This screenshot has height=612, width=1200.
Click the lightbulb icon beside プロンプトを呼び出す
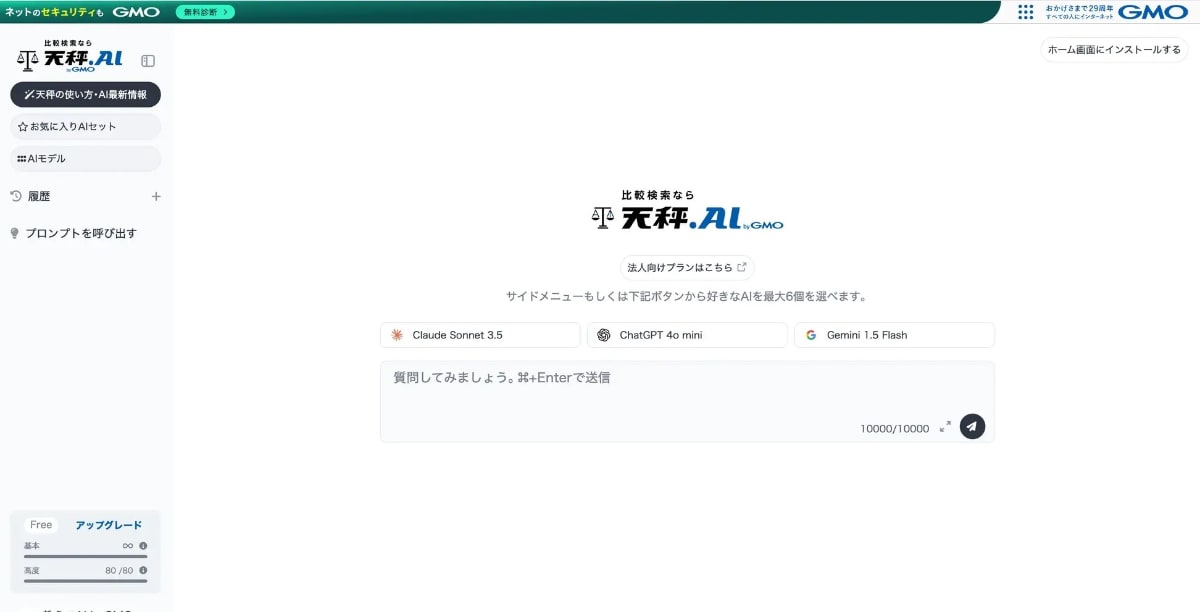[x=14, y=233]
